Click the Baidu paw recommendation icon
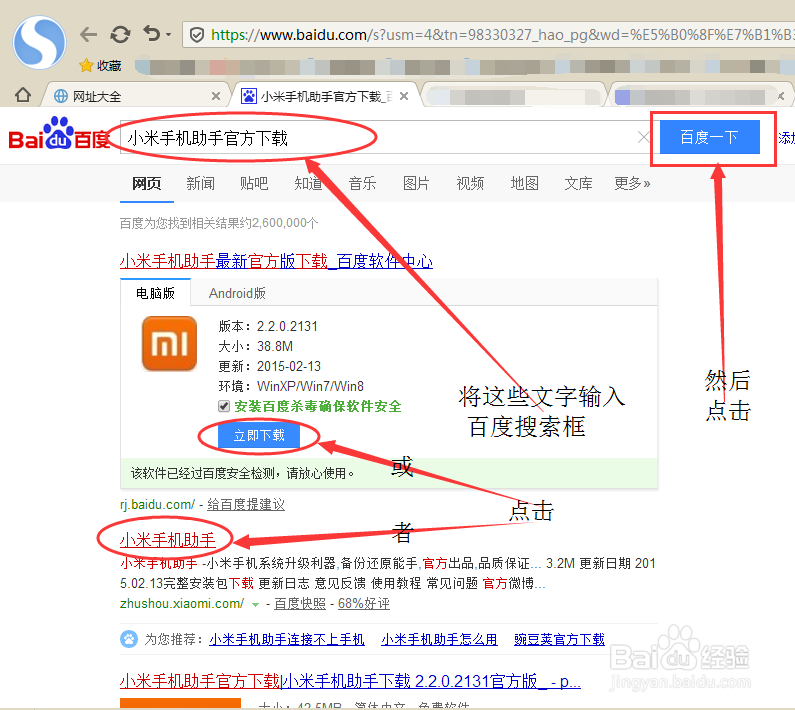 tap(129, 639)
